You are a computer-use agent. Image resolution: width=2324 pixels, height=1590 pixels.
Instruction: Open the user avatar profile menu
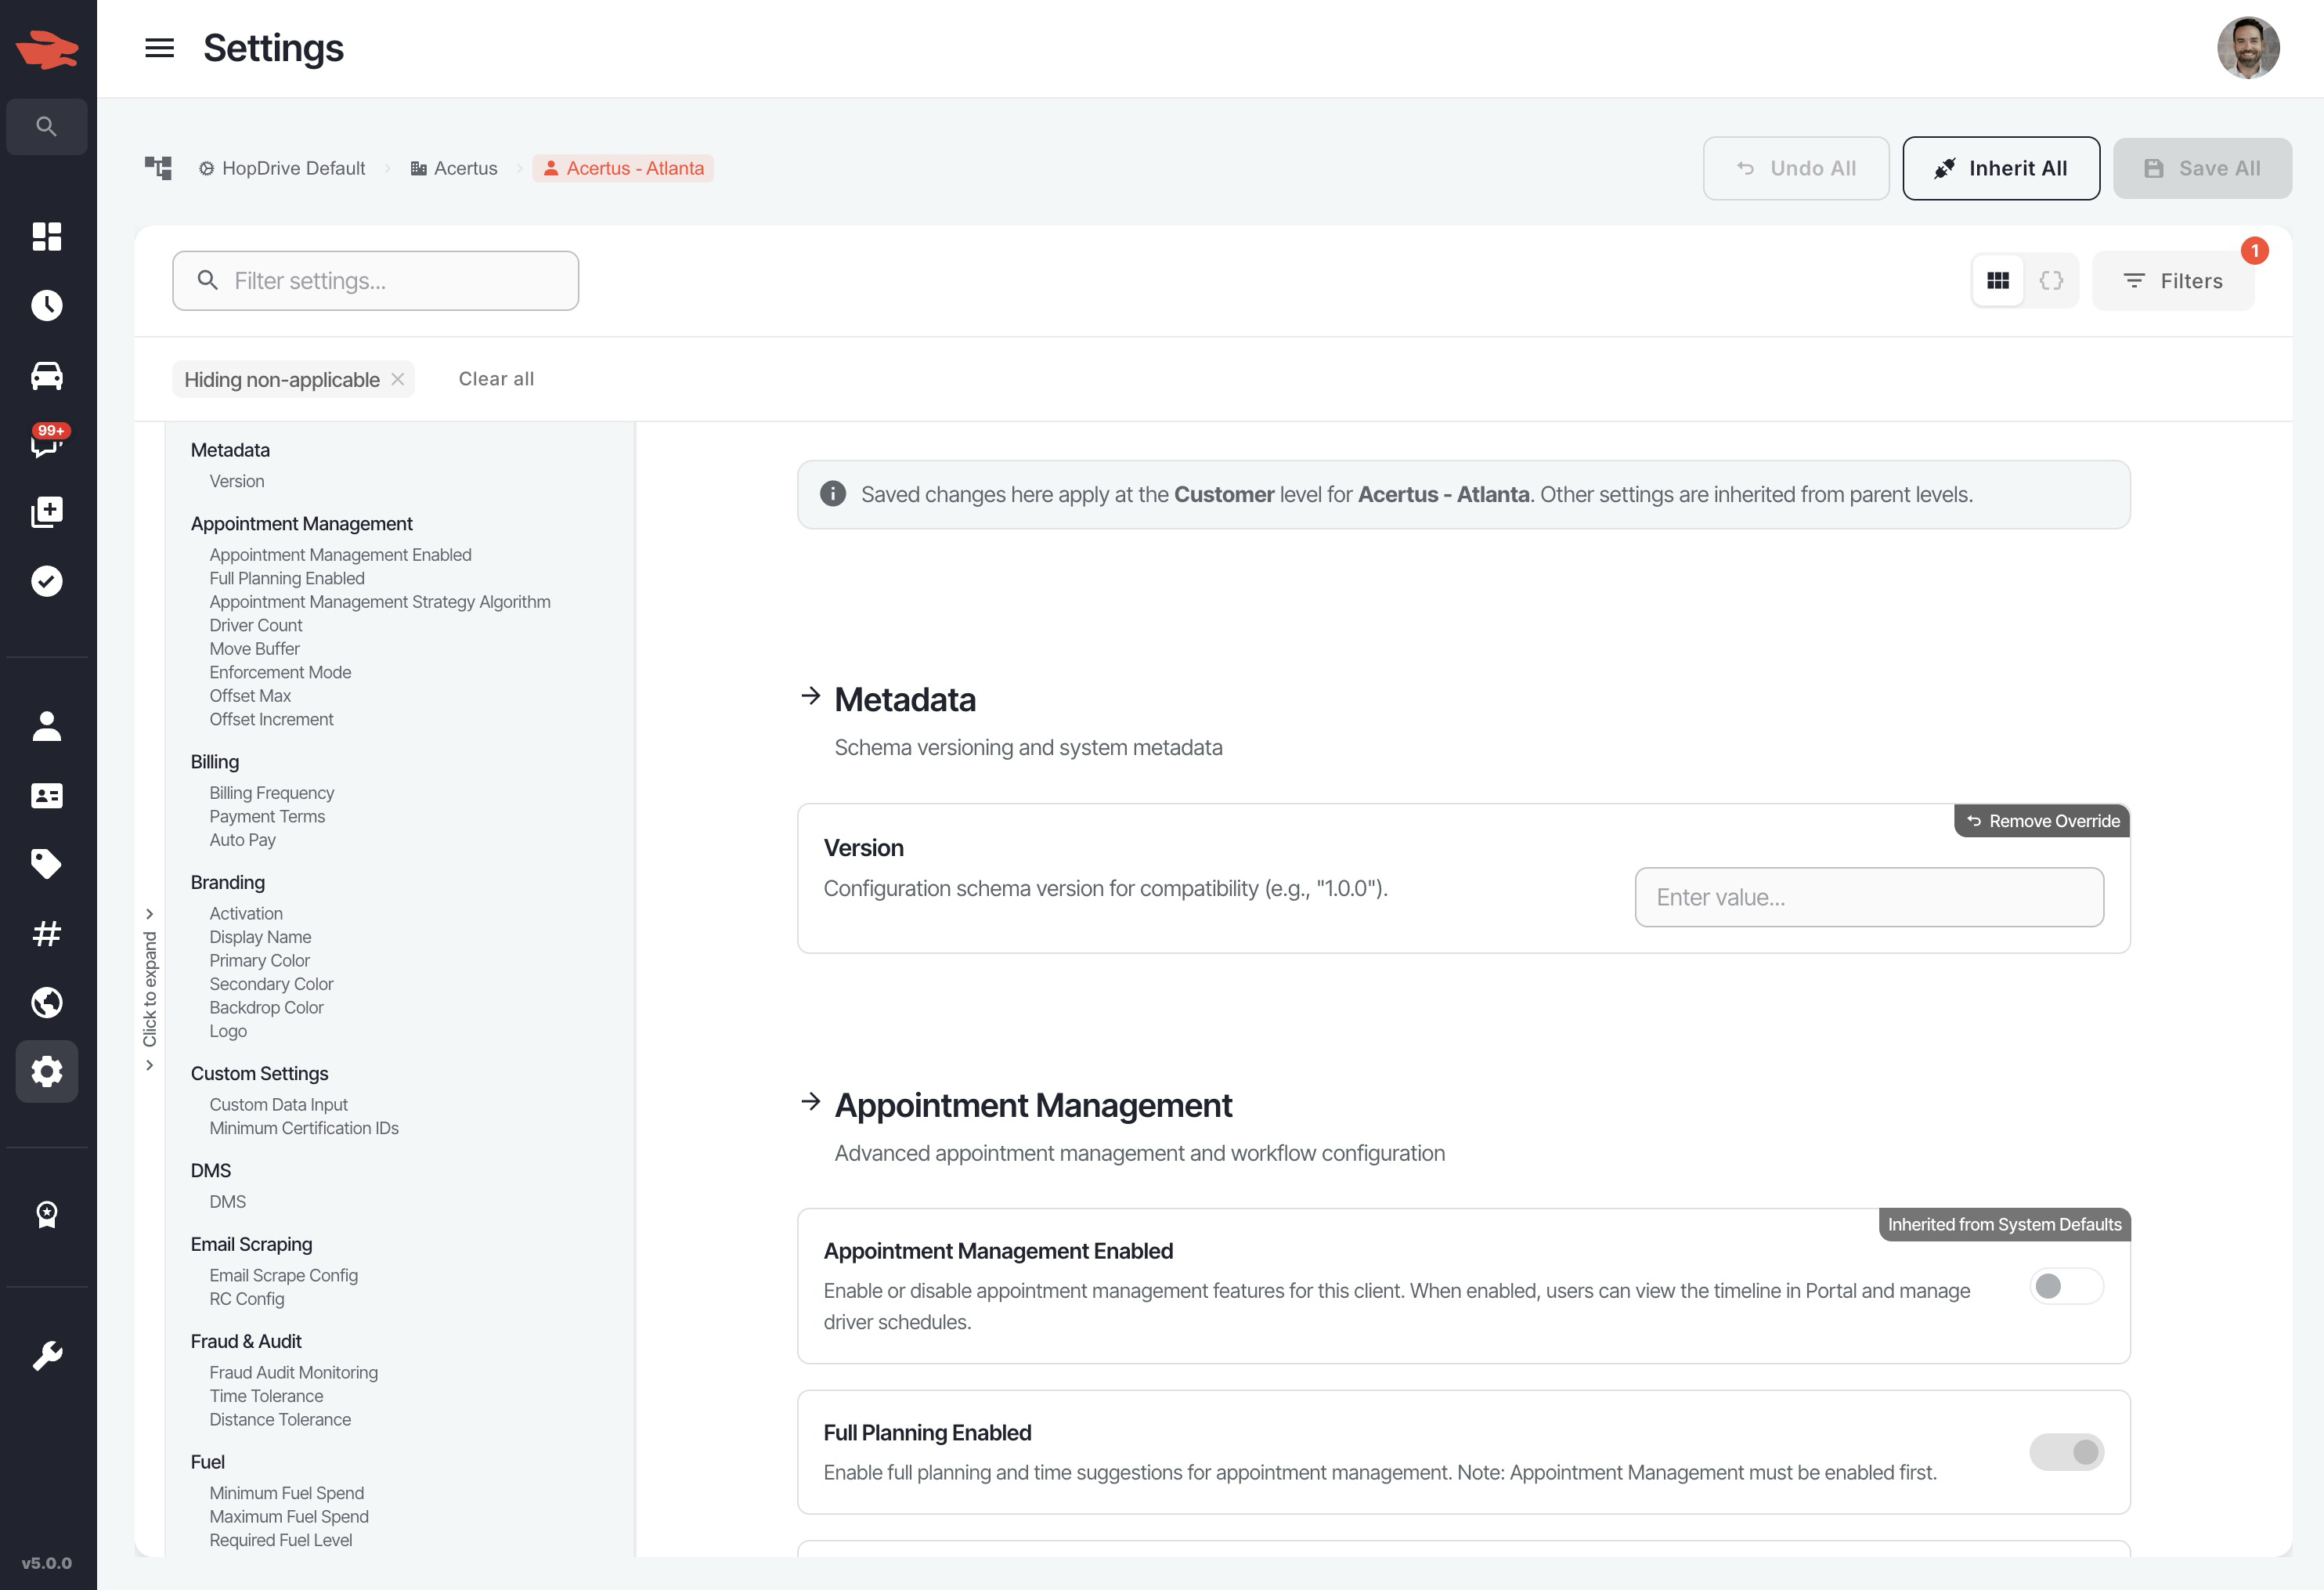point(2248,47)
